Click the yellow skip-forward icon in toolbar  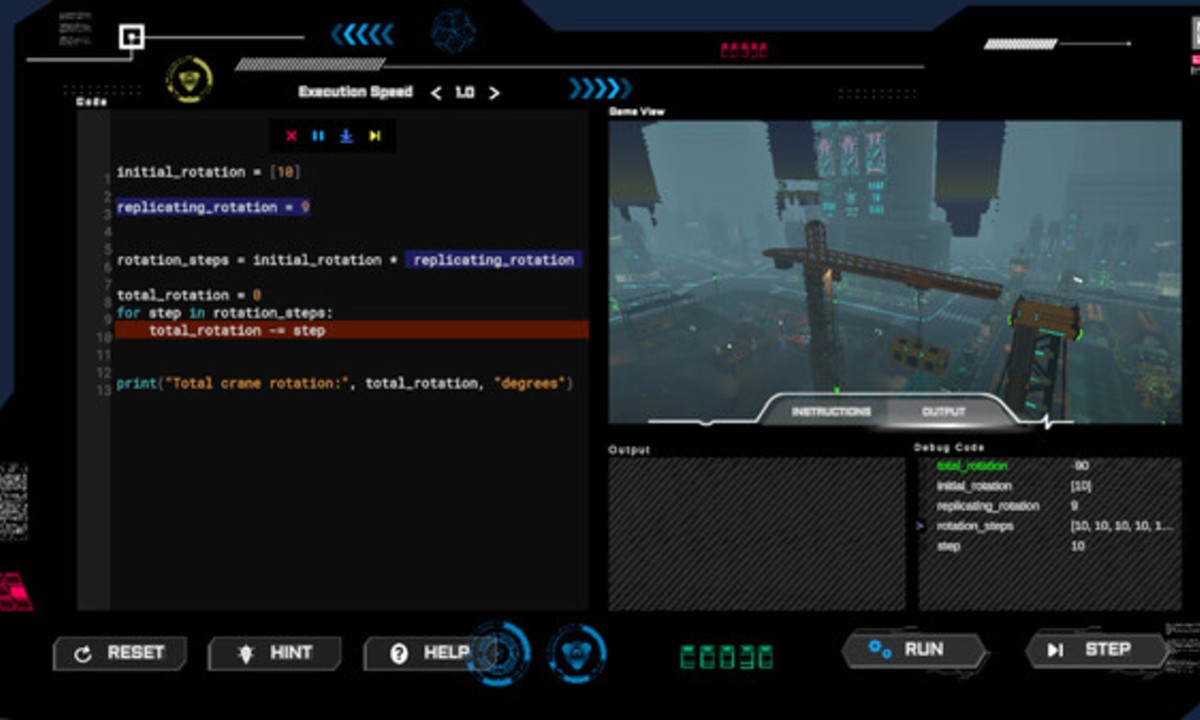pyautogui.click(x=375, y=136)
